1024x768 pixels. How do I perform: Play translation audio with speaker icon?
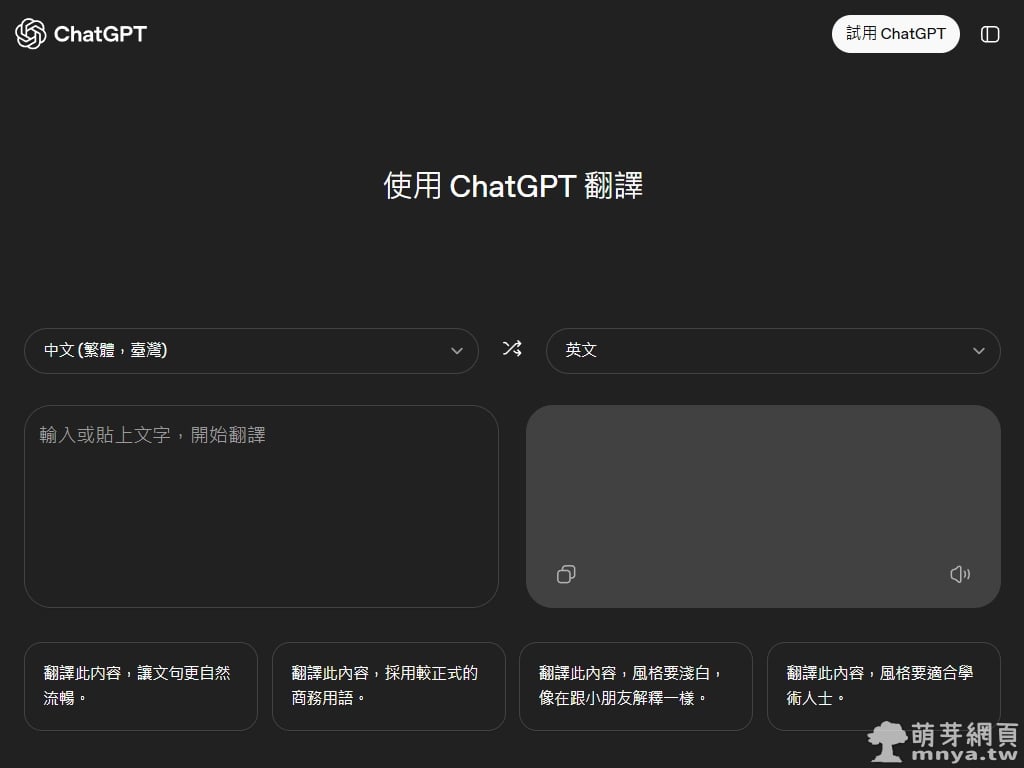959,574
